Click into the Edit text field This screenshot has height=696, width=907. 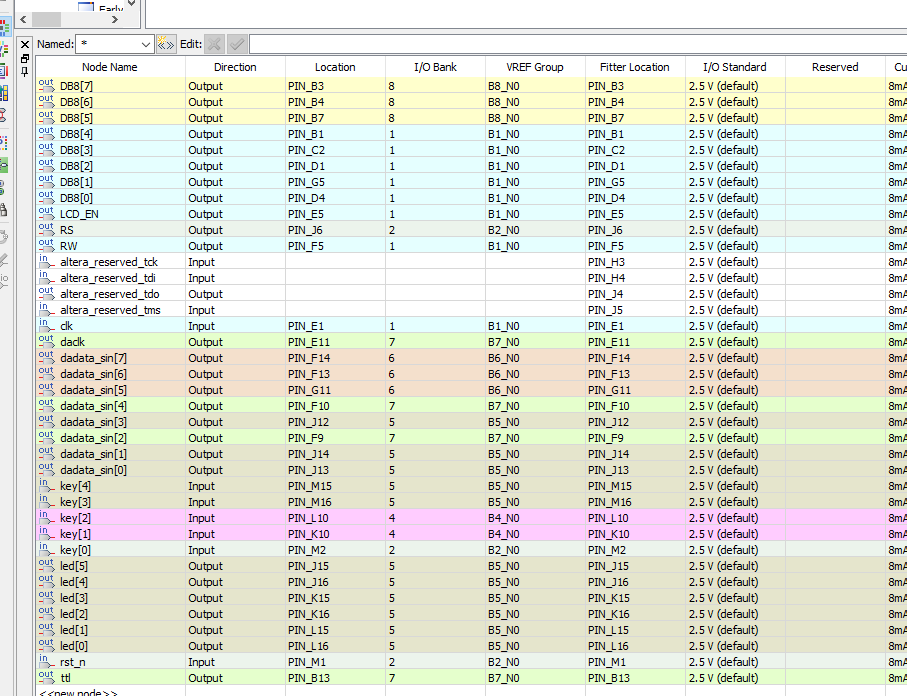[x=578, y=44]
